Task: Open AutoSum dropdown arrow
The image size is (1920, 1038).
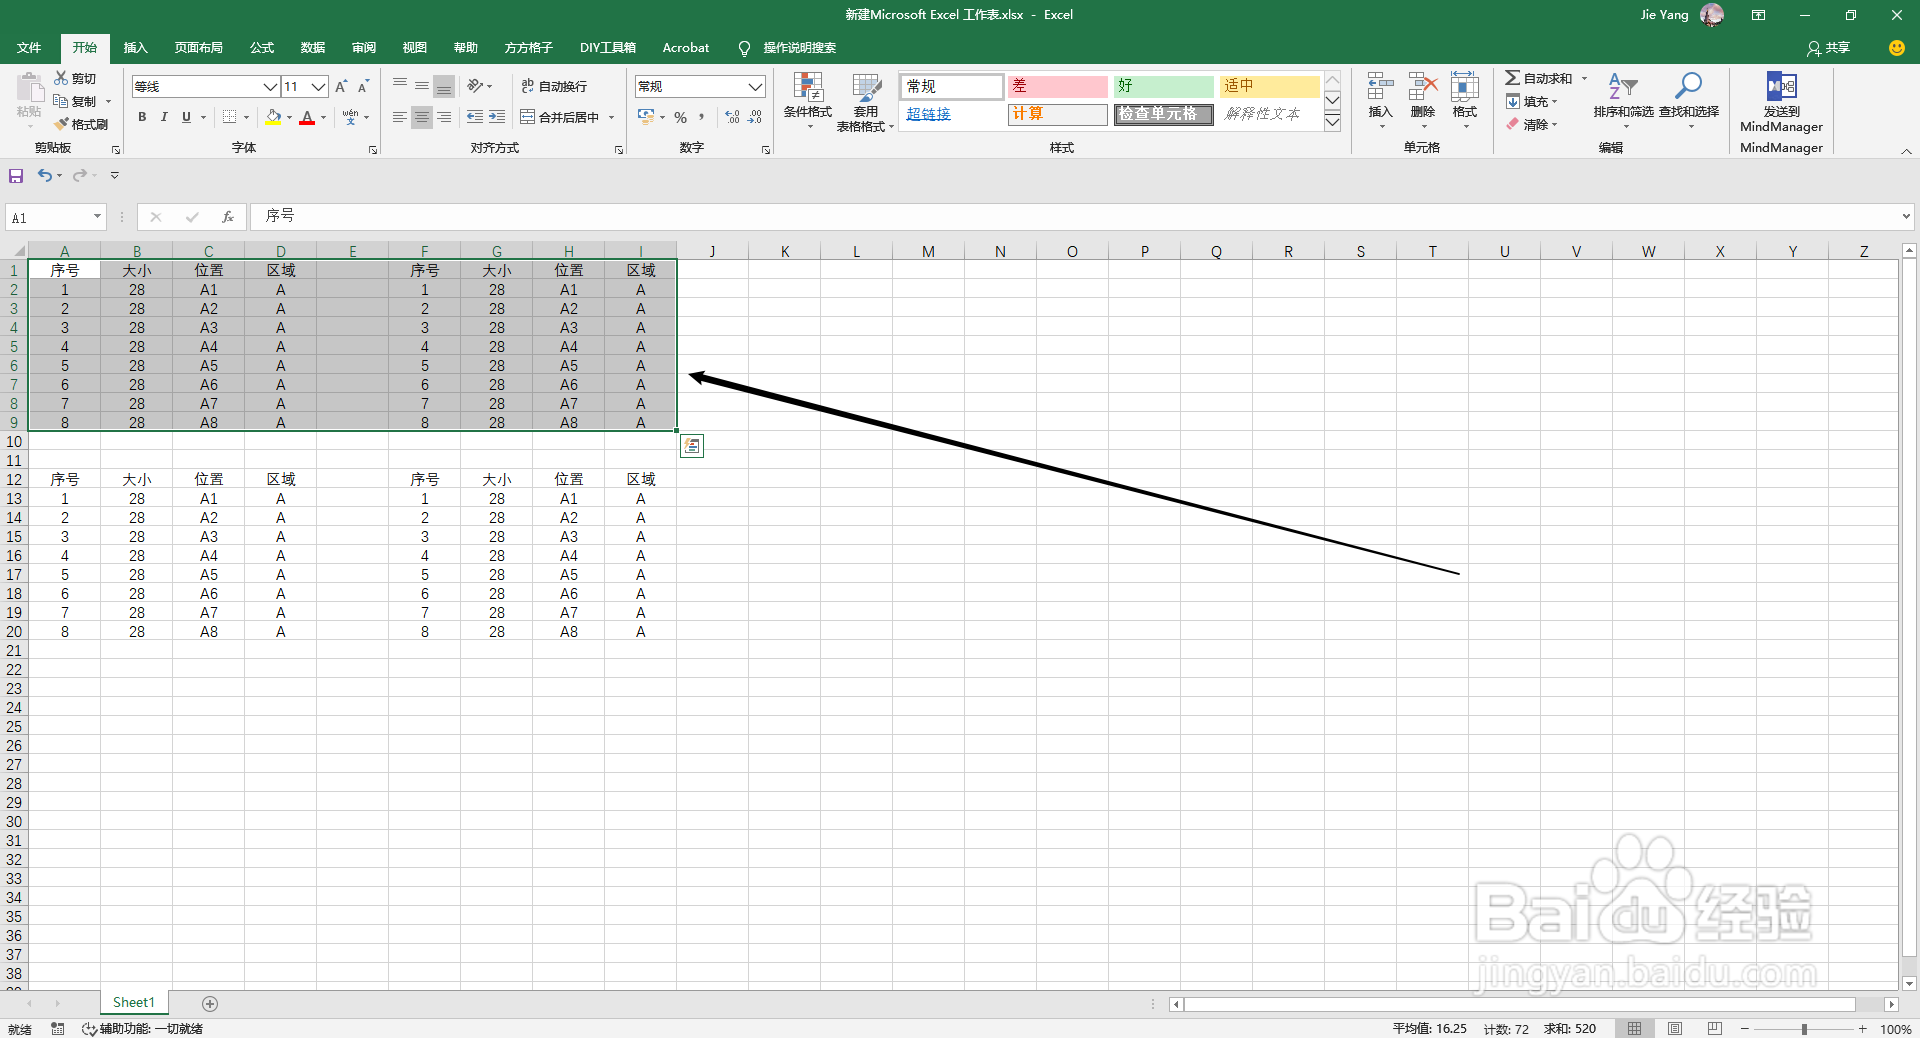Action: click(1584, 78)
